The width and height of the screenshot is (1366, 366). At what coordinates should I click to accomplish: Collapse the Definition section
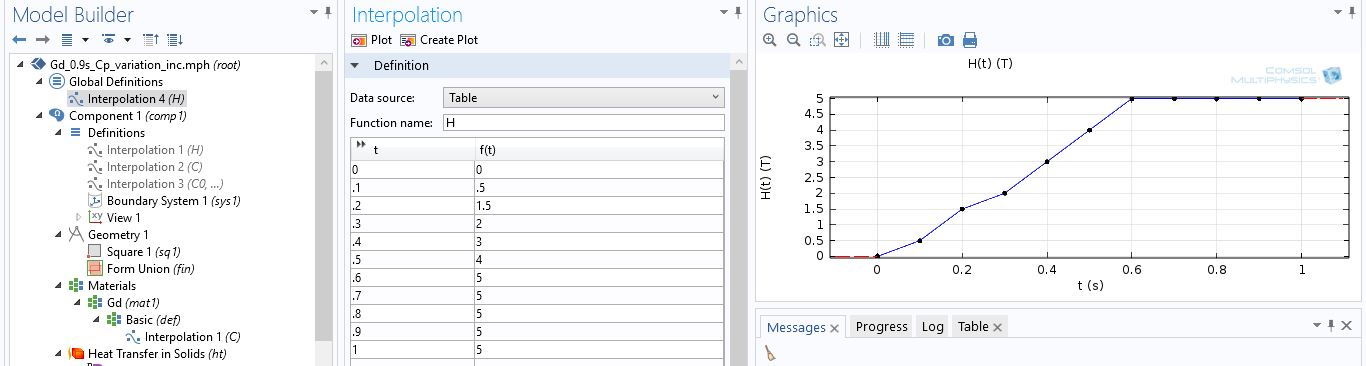pos(355,65)
